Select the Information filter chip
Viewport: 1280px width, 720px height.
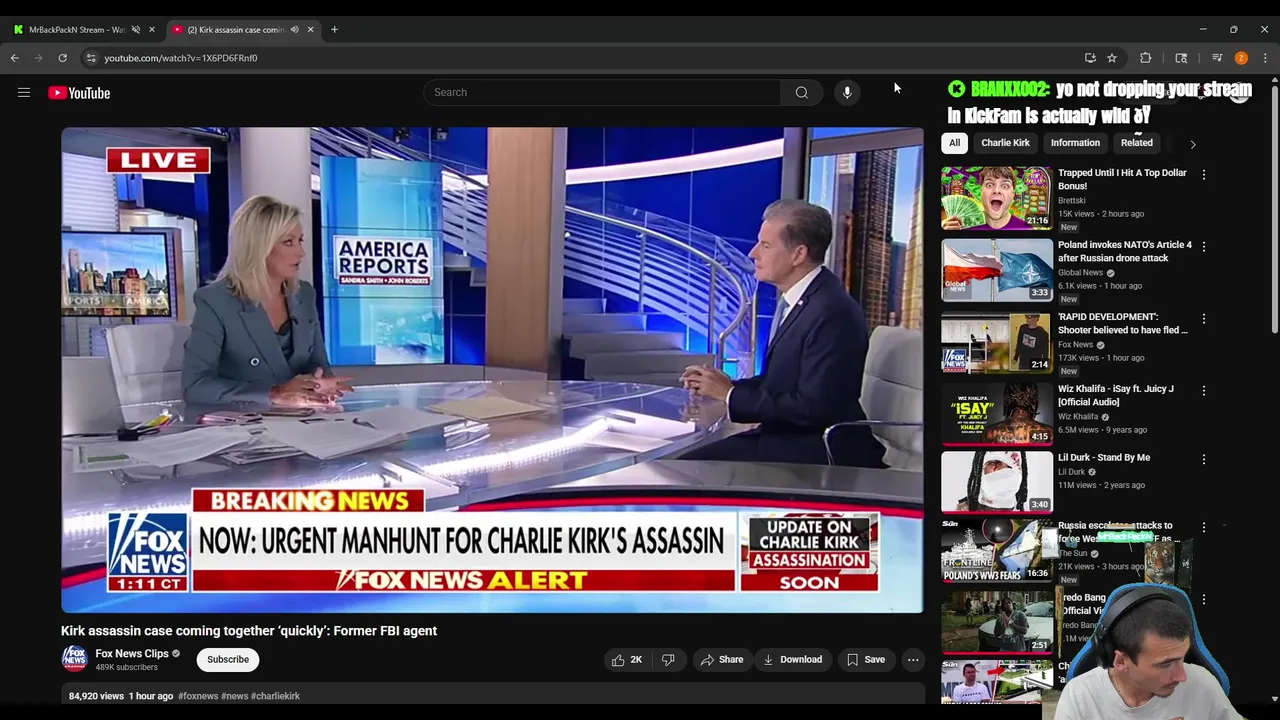click(1075, 143)
